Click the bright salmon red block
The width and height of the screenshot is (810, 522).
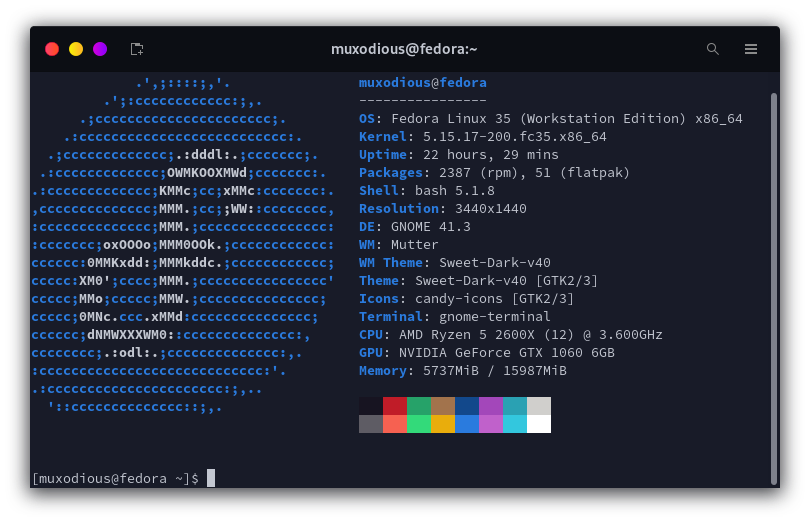[395, 424]
